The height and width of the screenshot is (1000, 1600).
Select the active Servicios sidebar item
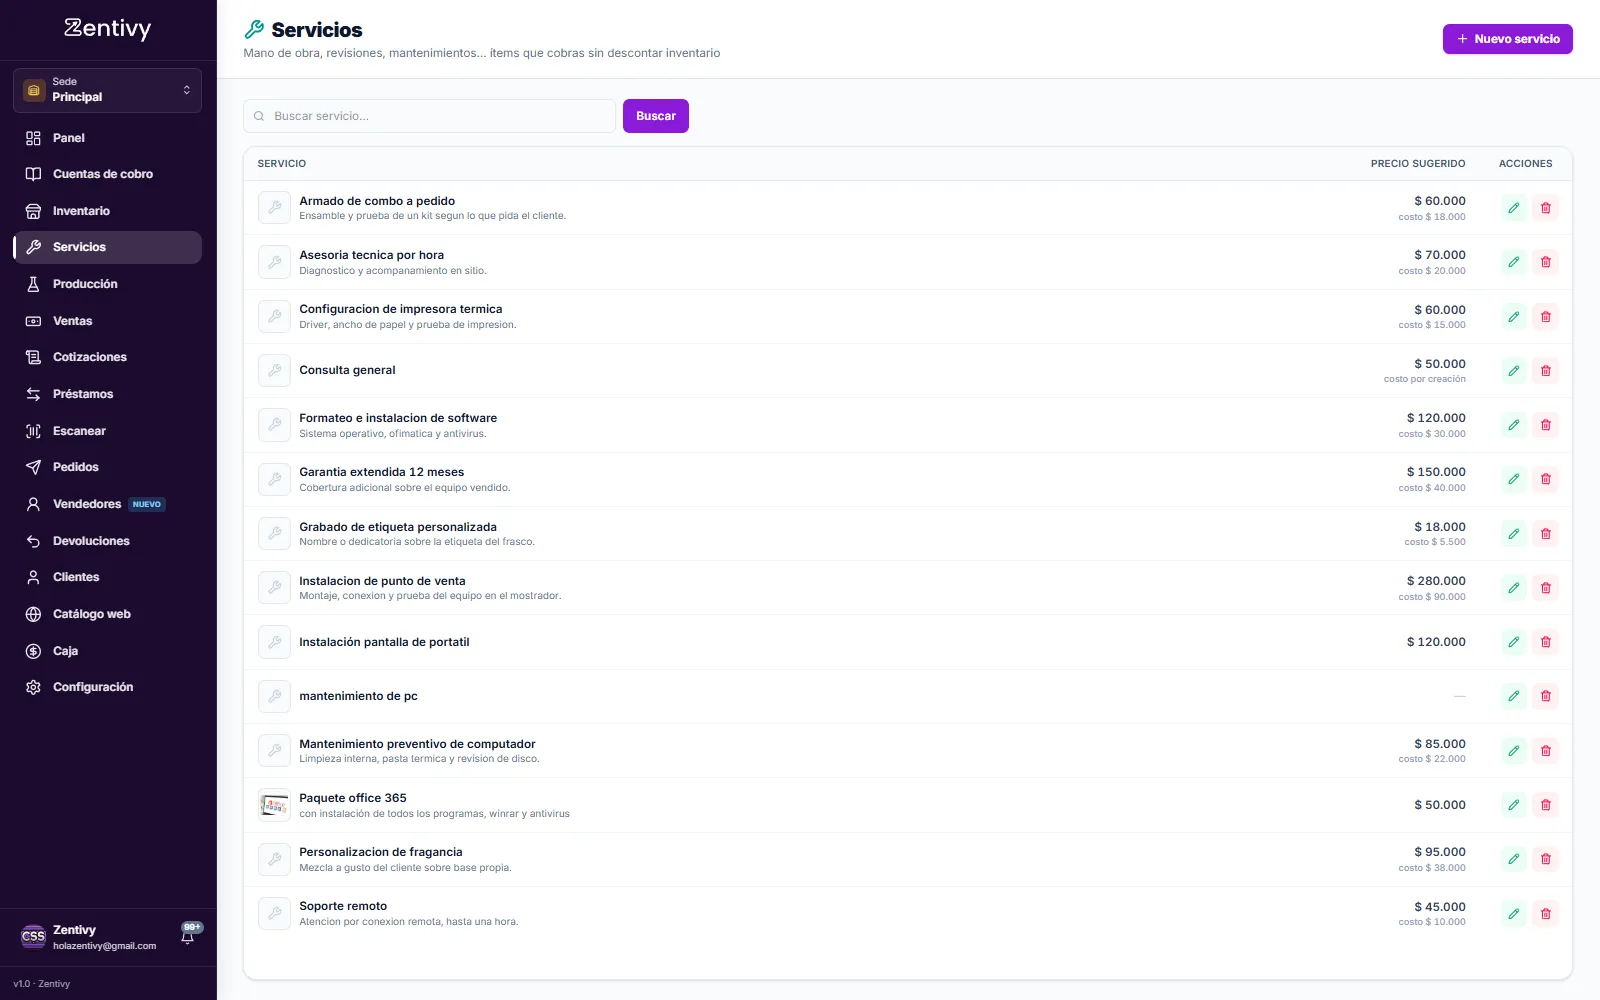coord(107,247)
